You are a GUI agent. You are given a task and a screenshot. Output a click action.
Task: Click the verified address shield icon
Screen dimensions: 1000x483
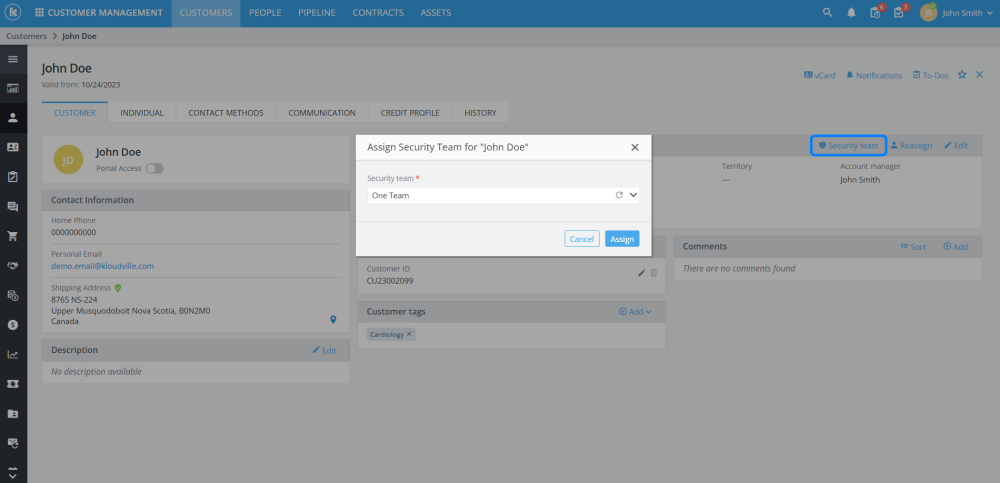pyautogui.click(x=118, y=288)
